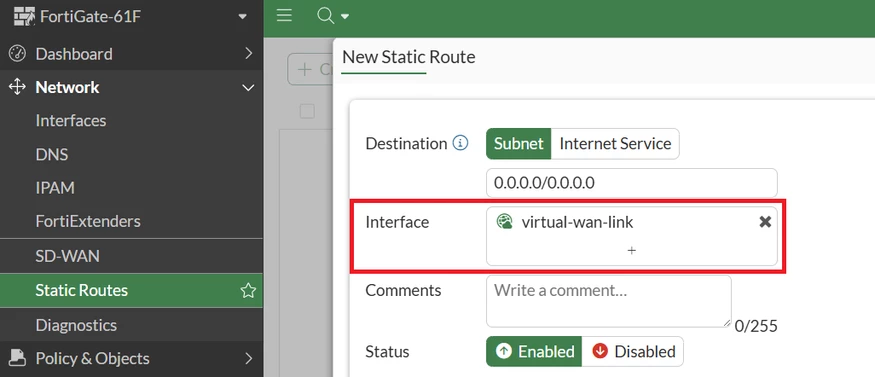Set Status to Disabled
The height and width of the screenshot is (377, 875).
[633, 351]
